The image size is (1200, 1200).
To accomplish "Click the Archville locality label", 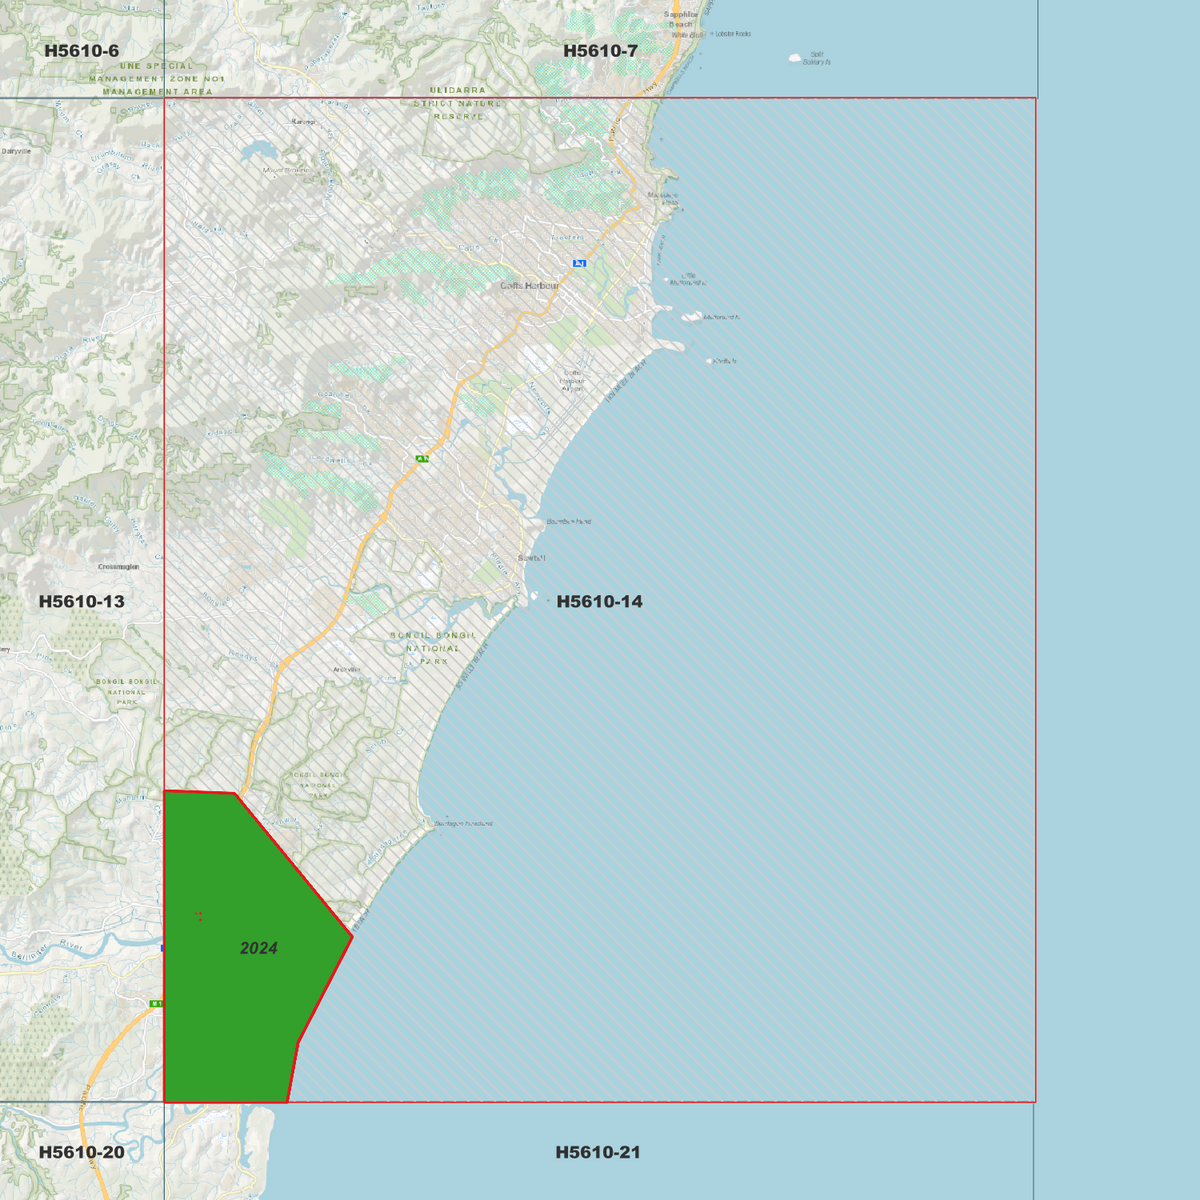I will point(346,669).
